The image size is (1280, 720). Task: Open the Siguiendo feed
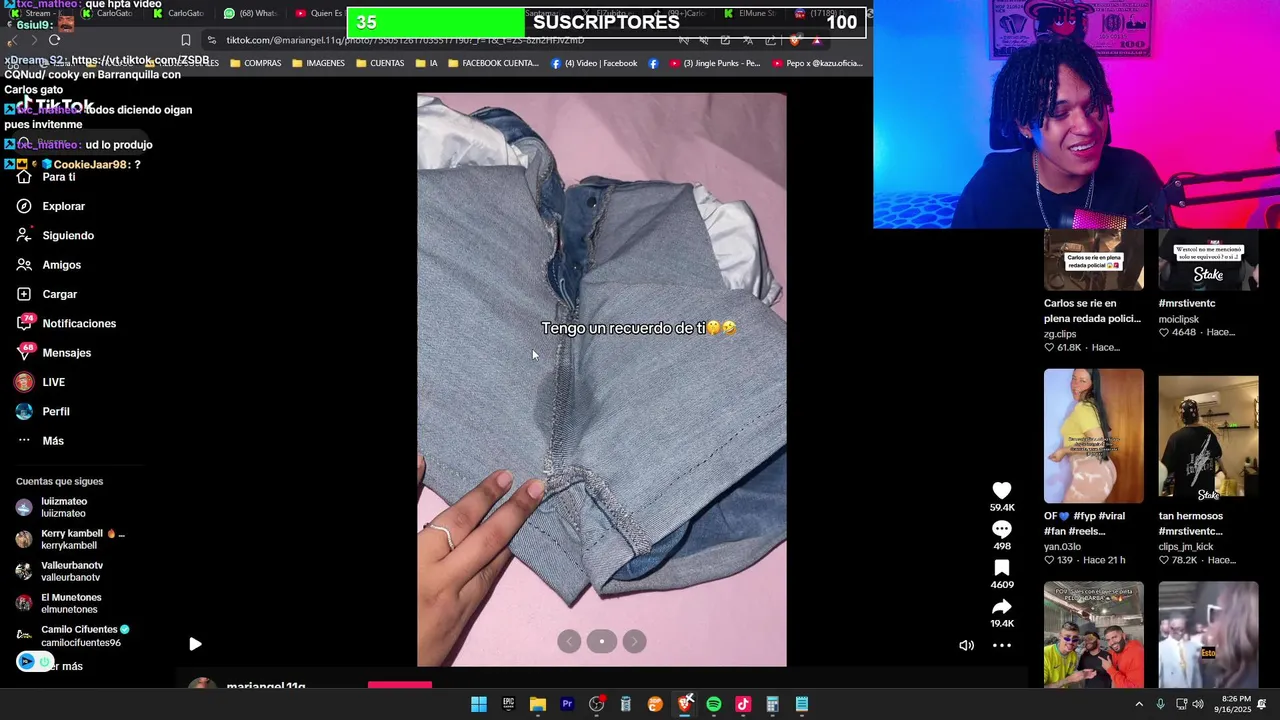click(55, 235)
